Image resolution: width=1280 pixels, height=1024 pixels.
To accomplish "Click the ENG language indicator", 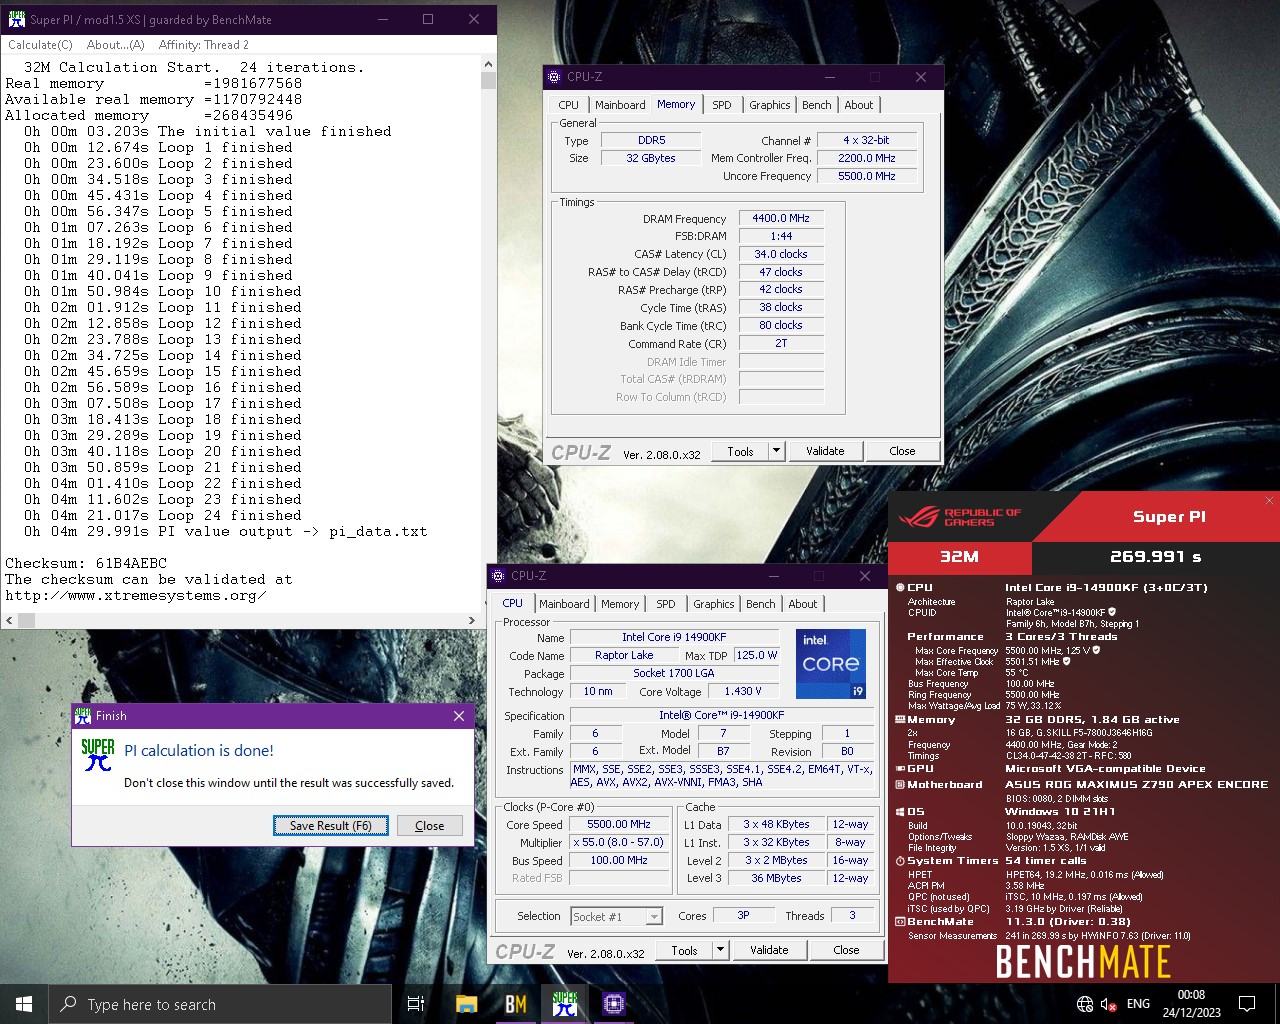I will [1138, 1004].
